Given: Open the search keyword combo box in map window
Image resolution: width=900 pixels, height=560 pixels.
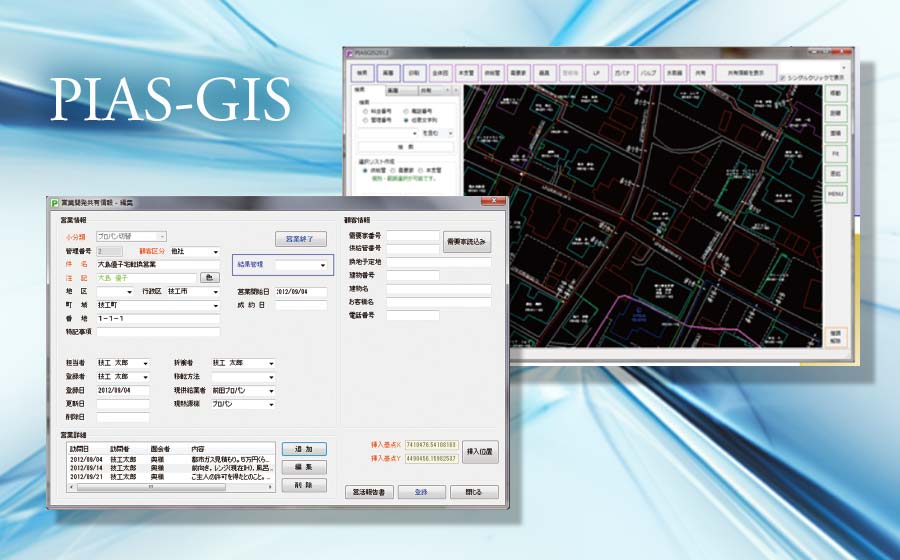Looking at the screenshot, I should tap(389, 133).
